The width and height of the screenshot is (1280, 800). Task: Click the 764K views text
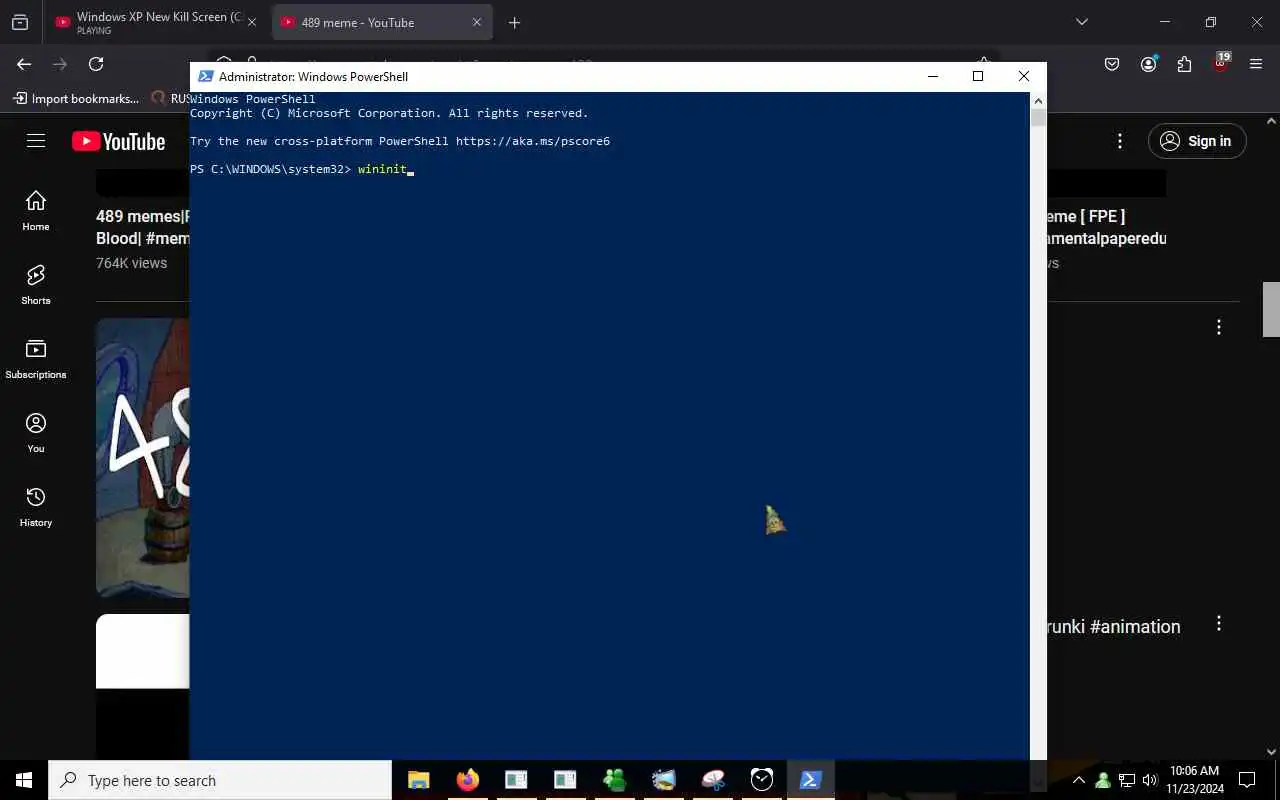click(x=131, y=263)
